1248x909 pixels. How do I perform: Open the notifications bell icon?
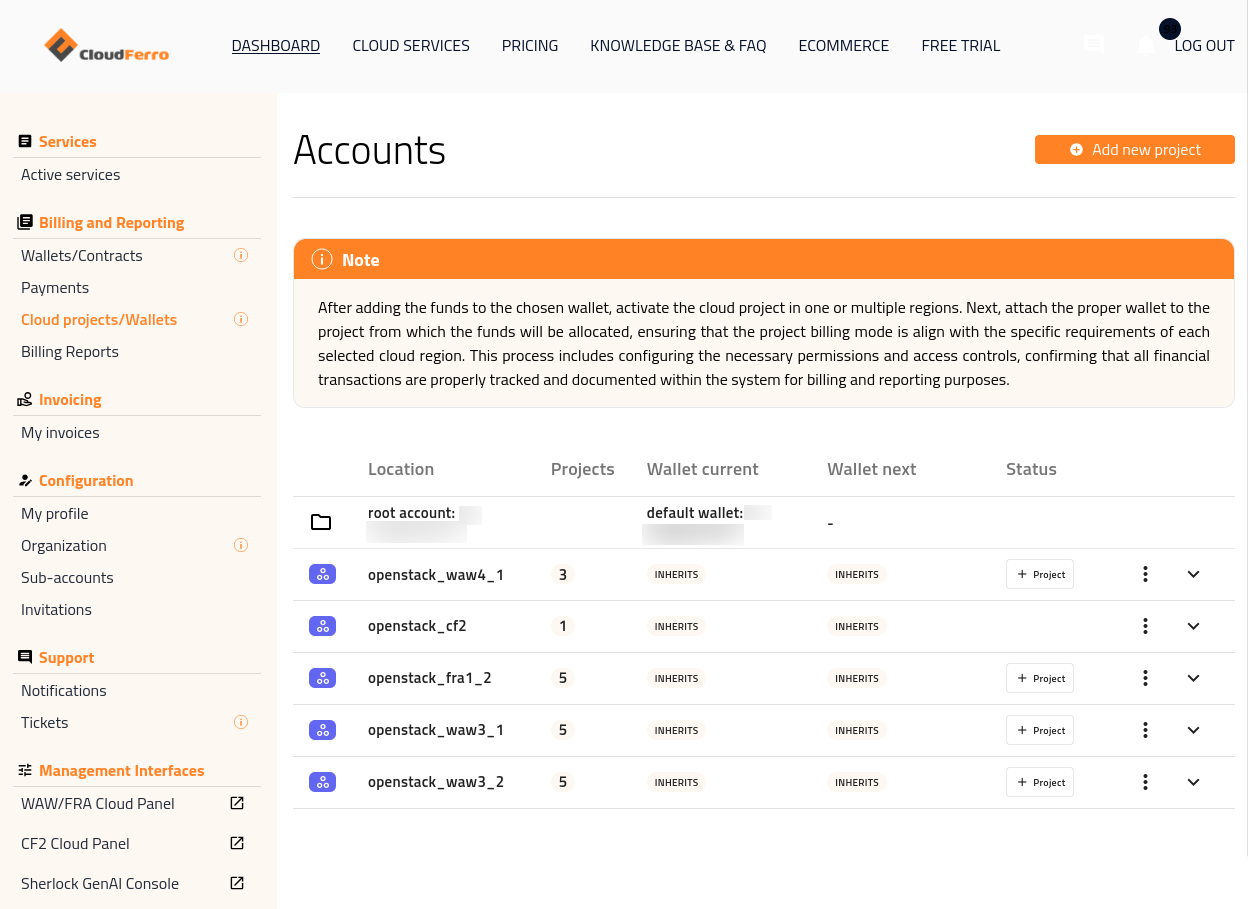click(1146, 46)
